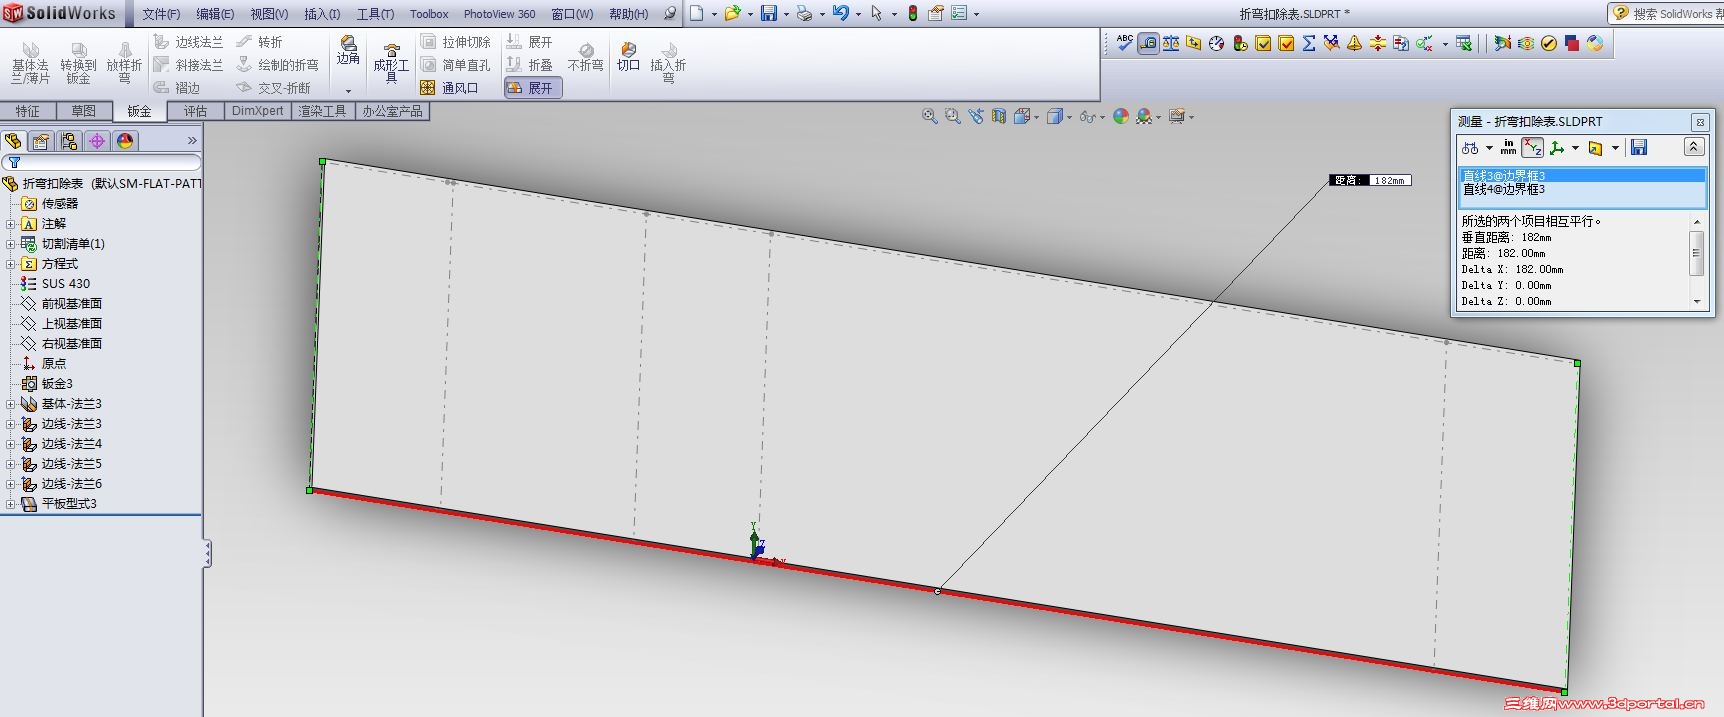Click the feature tree filter field
The height and width of the screenshot is (717, 1724).
point(101,162)
